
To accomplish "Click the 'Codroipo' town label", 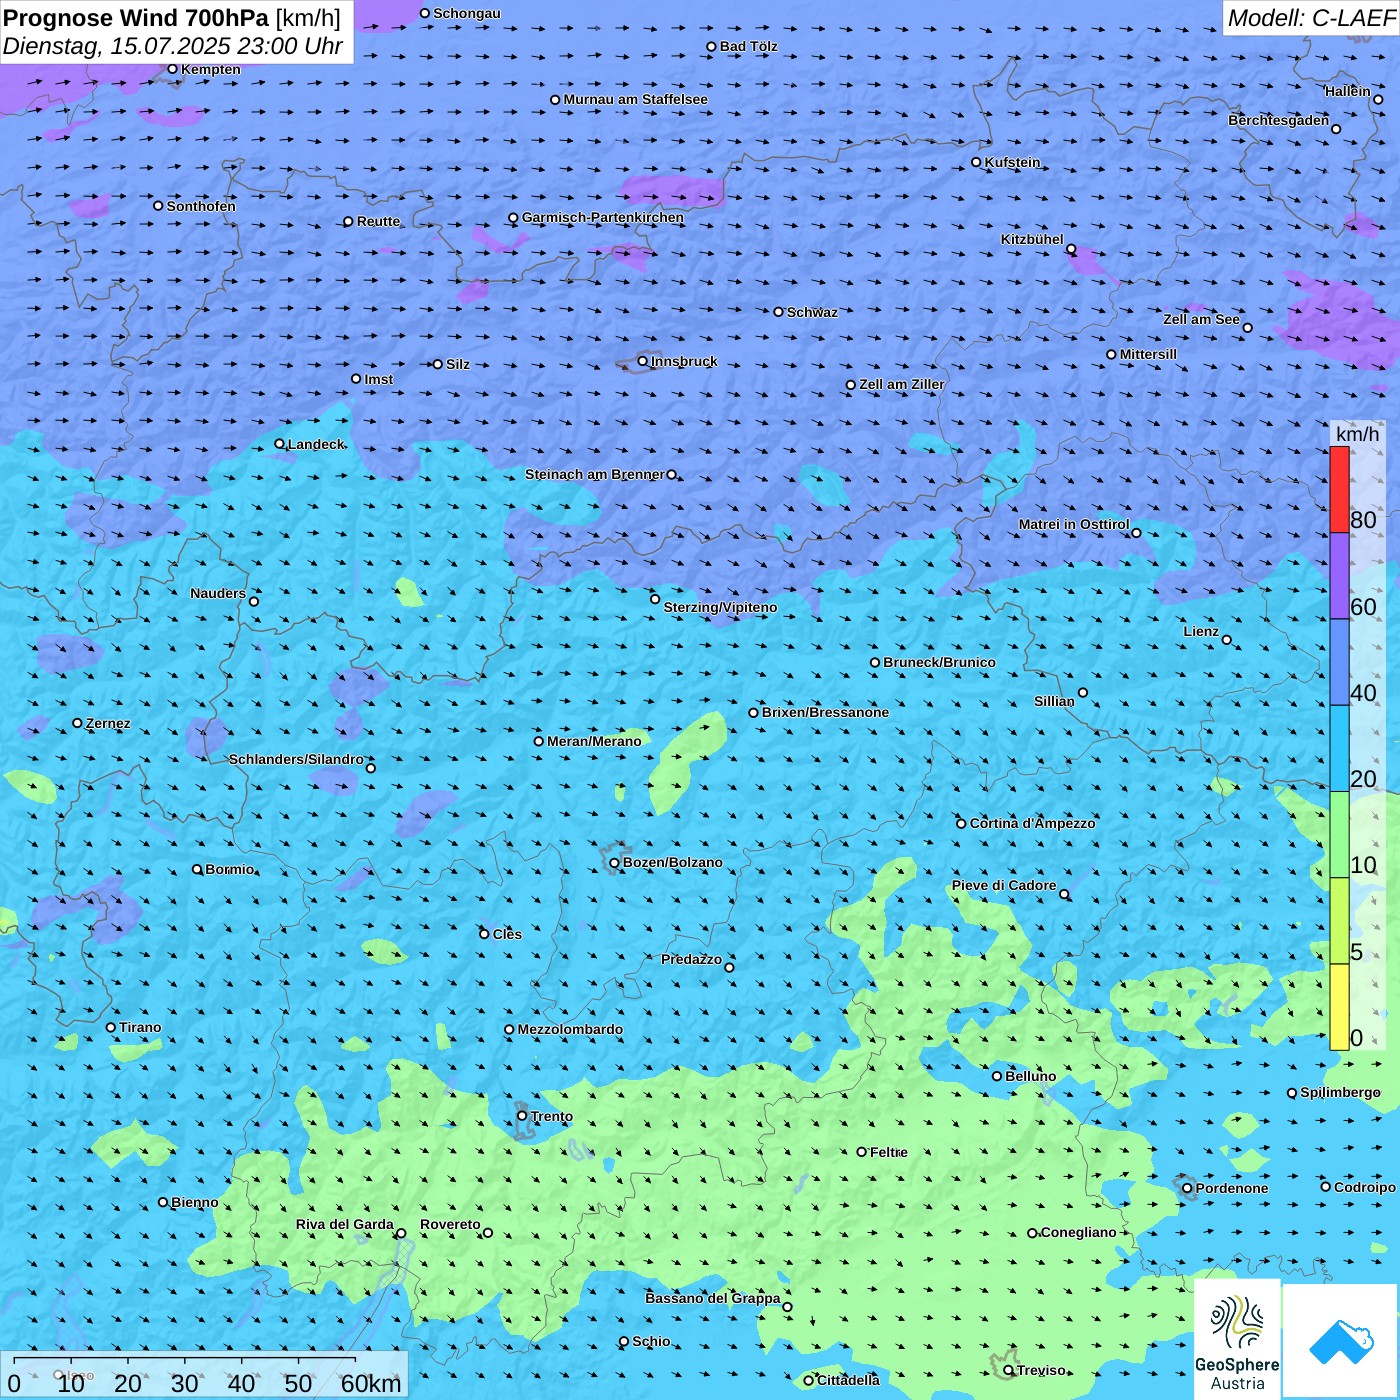I will click(1365, 1187).
